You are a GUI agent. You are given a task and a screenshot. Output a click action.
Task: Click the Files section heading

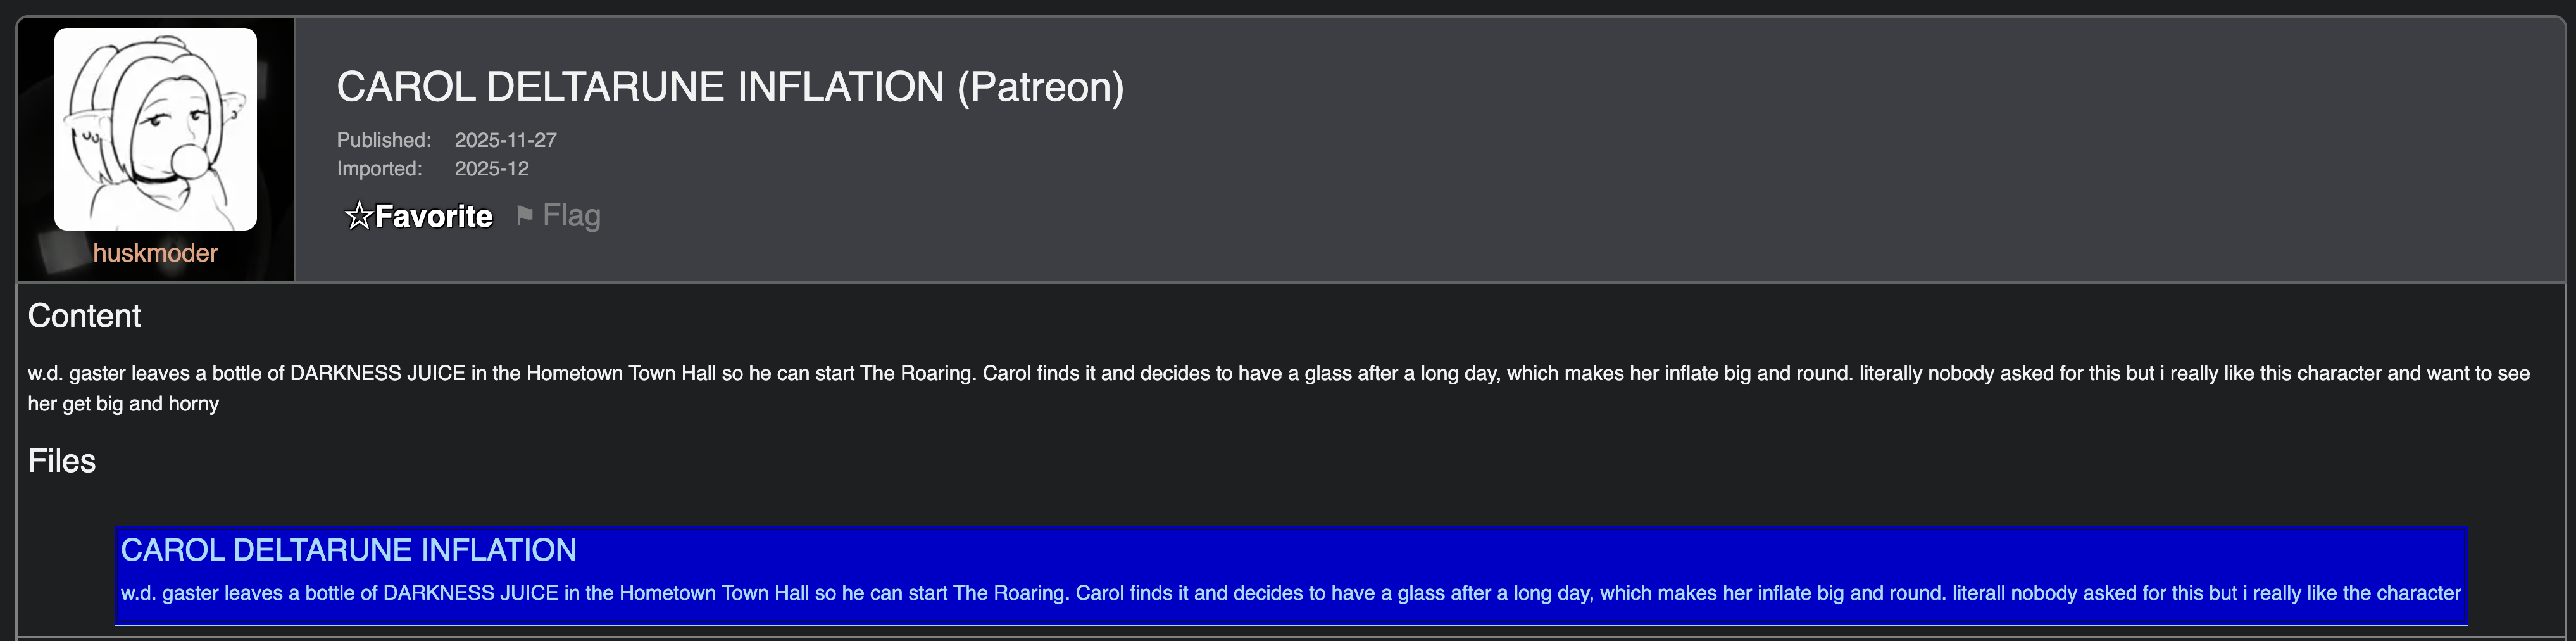tap(62, 461)
